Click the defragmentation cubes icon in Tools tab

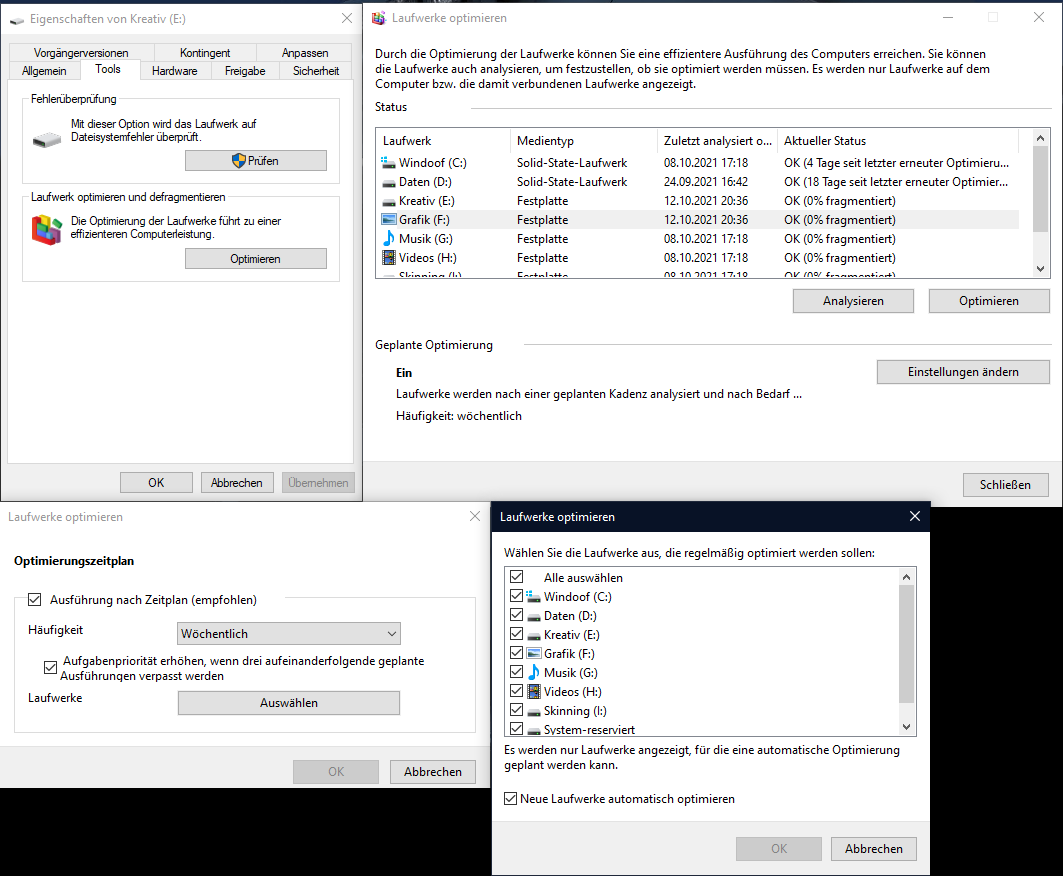coord(47,230)
